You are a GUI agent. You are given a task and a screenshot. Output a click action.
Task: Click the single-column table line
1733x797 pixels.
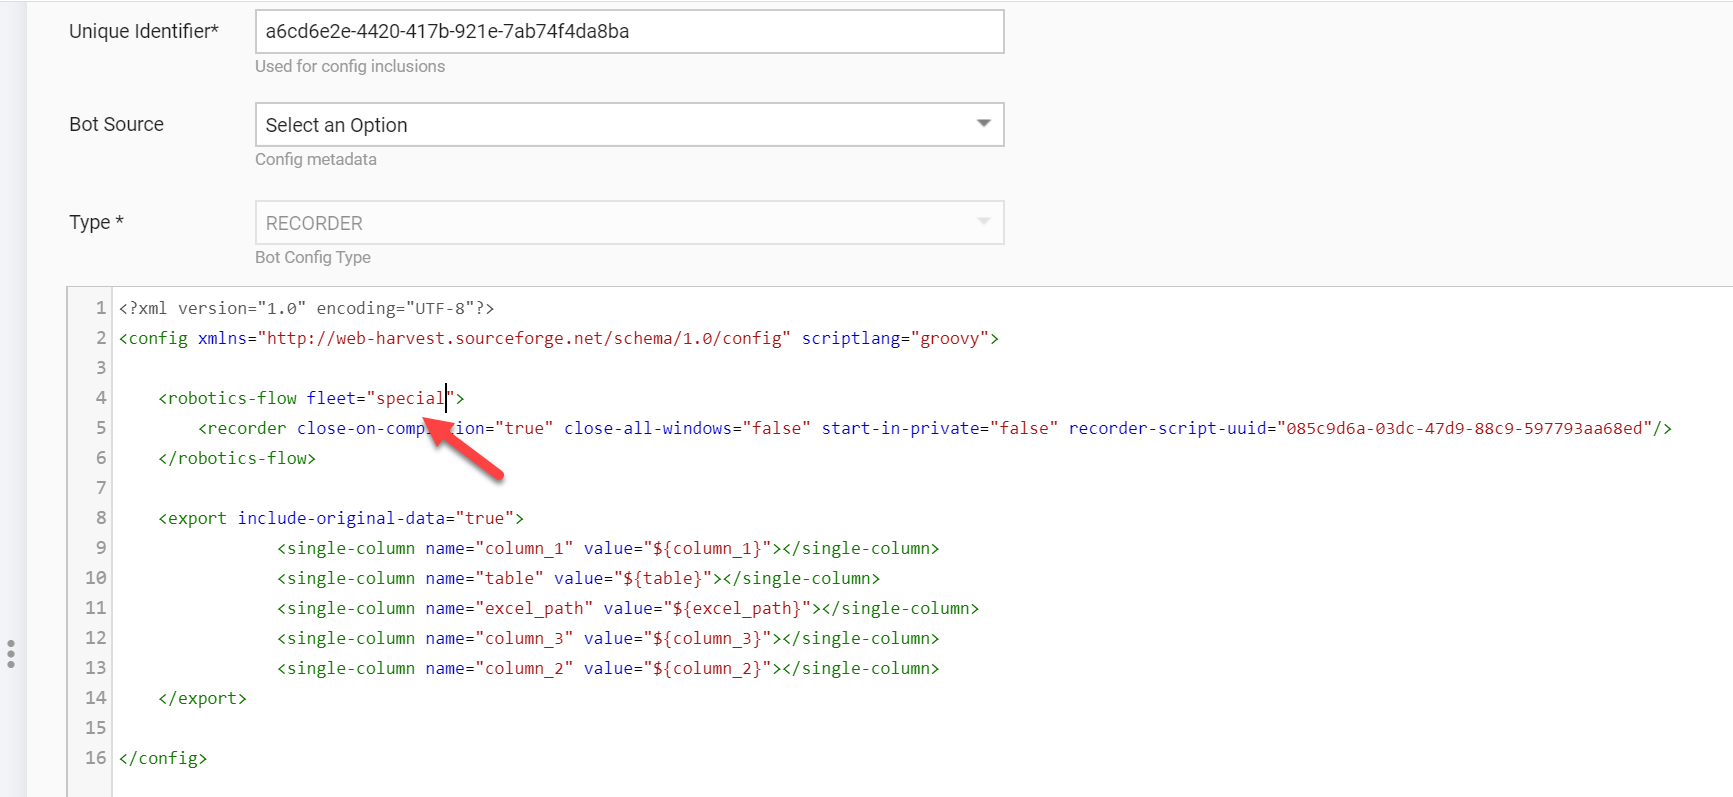[x=579, y=578]
